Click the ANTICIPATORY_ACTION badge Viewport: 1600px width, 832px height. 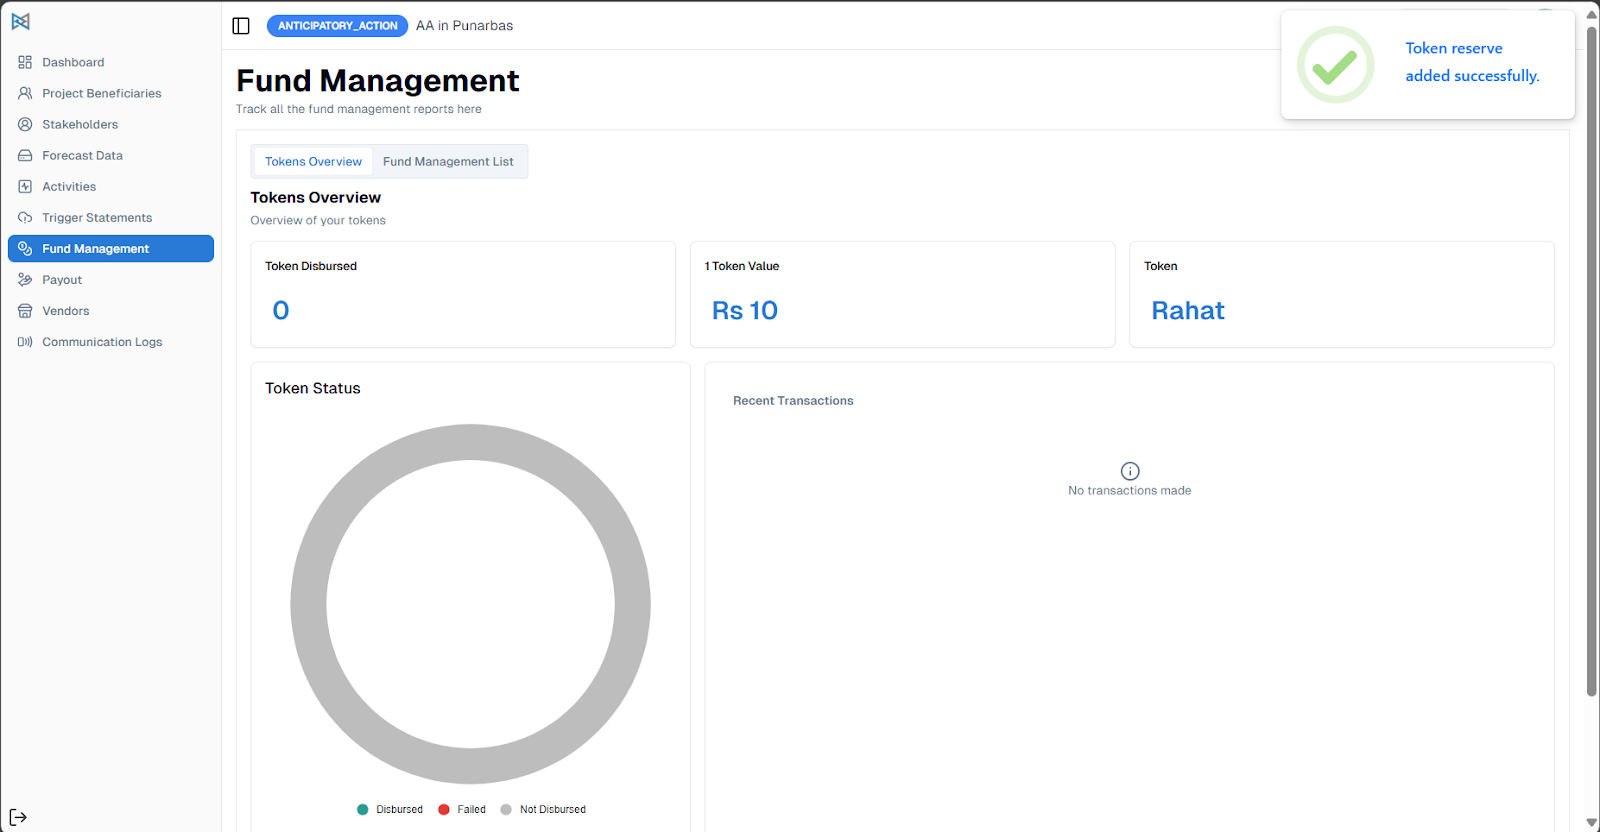pos(337,26)
